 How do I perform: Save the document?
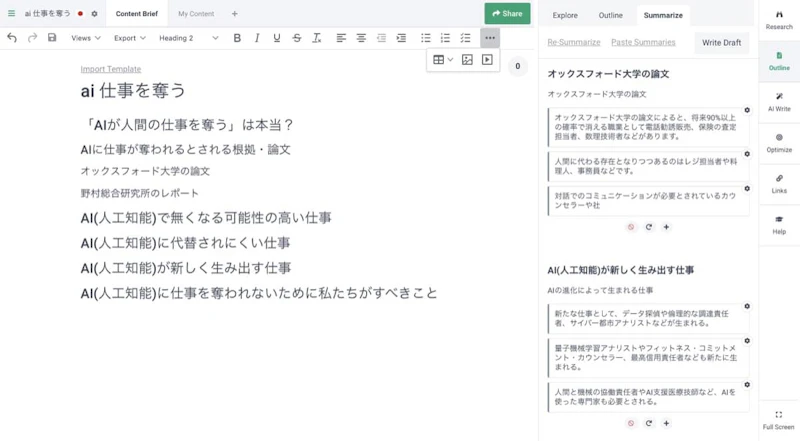point(52,38)
